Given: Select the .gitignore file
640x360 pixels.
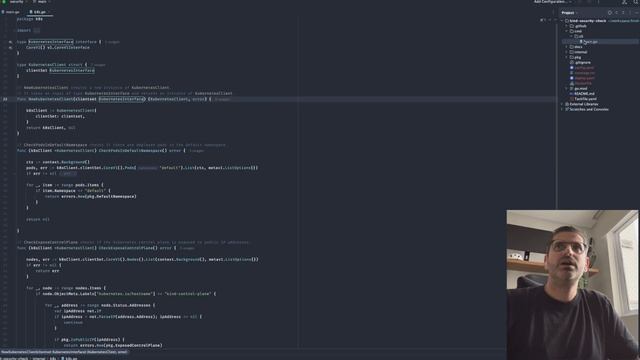Looking at the screenshot, I should (x=580, y=62).
